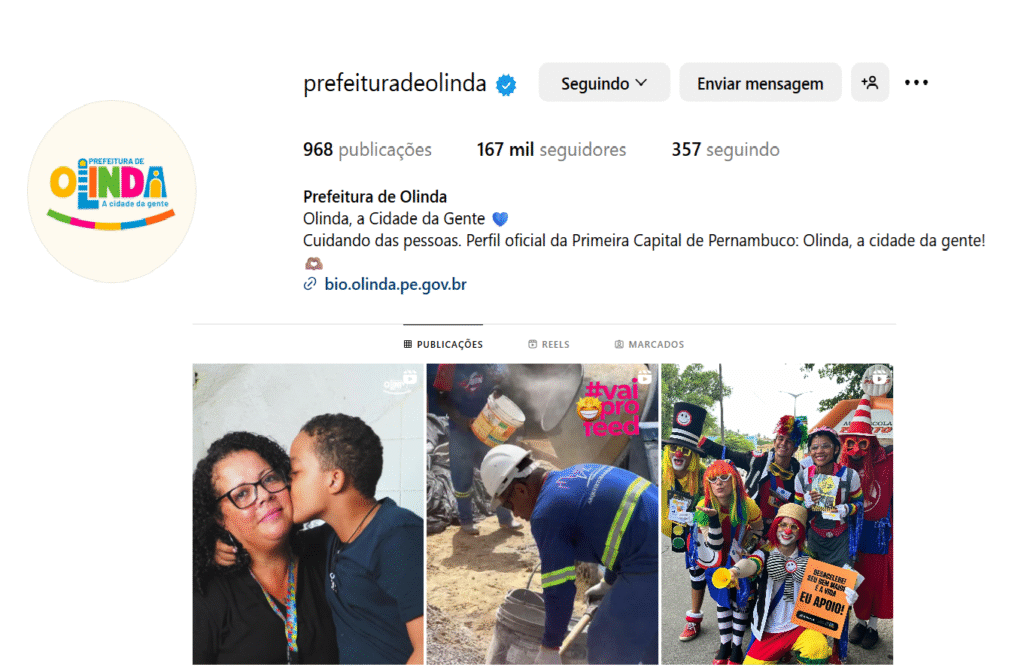Expand the Seguindo dropdown button
The width and height of the screenshot is (1024, 670).
click(604, 83)
